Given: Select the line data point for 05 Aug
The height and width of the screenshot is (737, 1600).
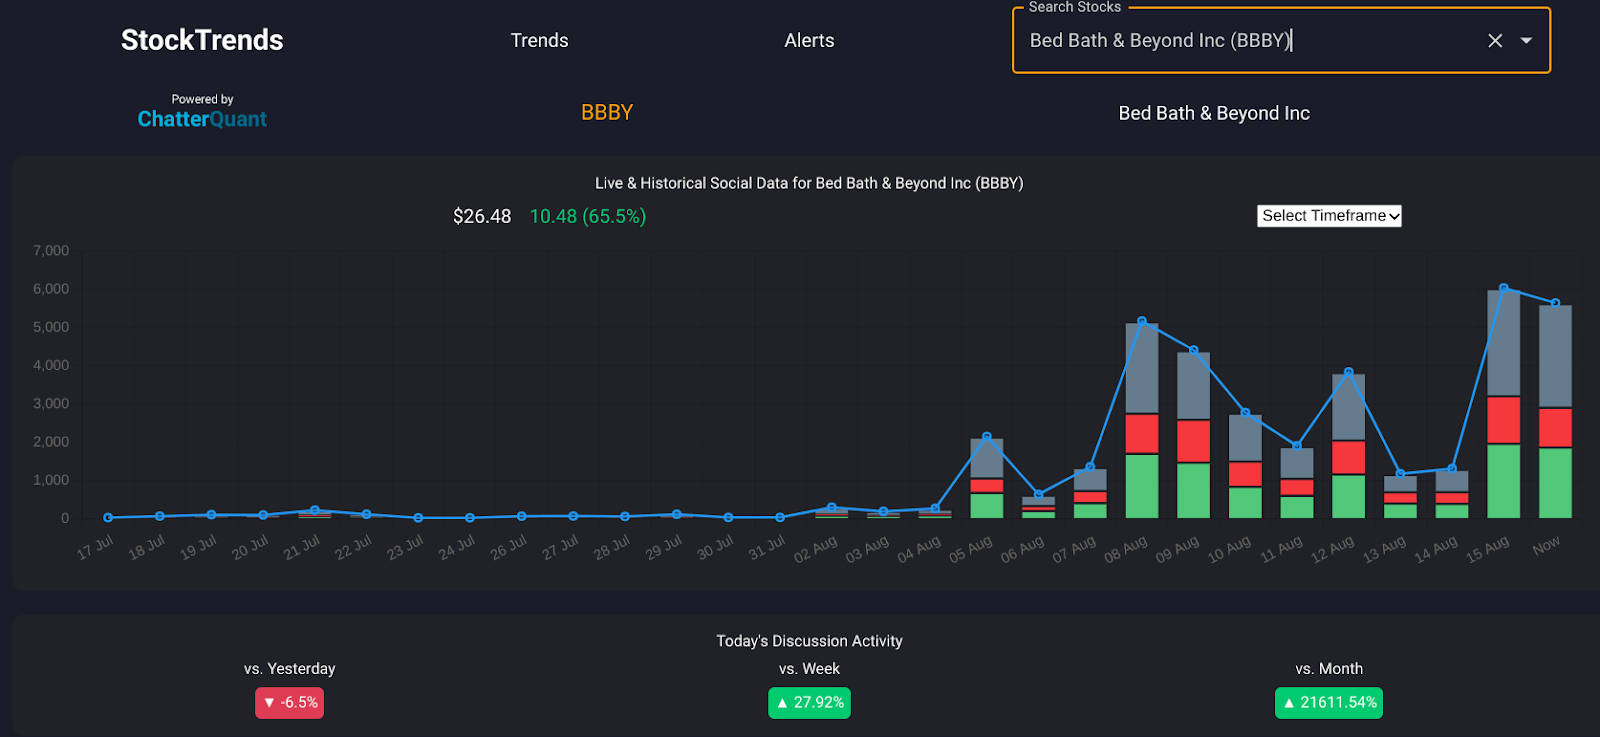Looking at the screenshot, I should point(987,437).
